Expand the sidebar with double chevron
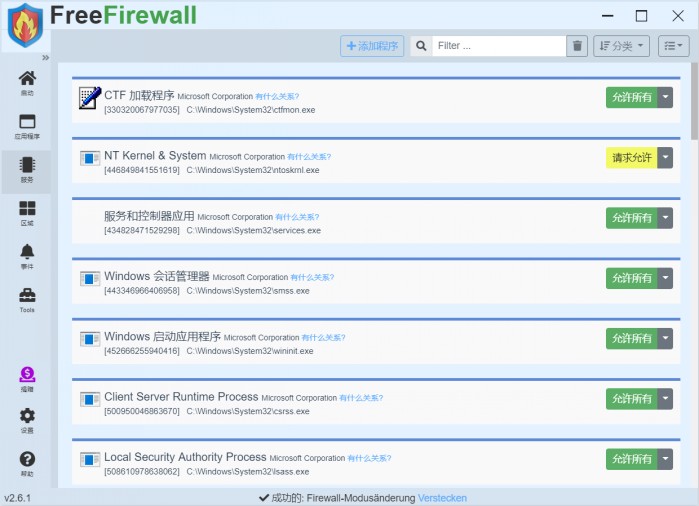The width and height of the screenshot is (699, 506). coord(45,58)
